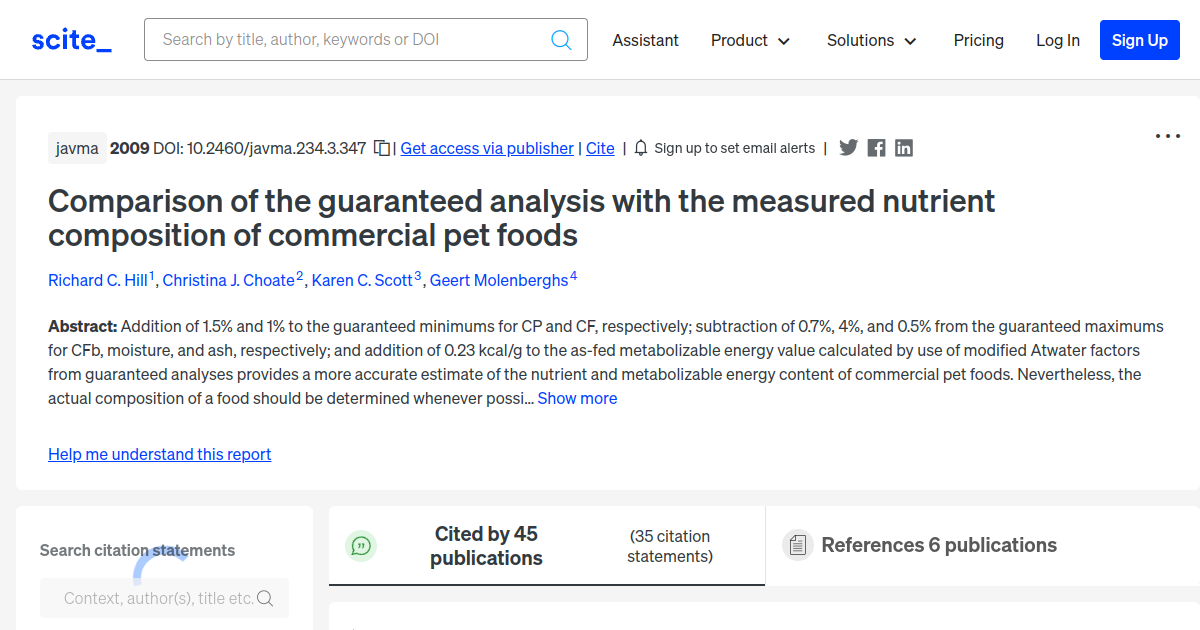The height and width of the screenshot is (630, 1200).
Task: Switch to References 6 publications tab
Action: (x=938, y=545)
